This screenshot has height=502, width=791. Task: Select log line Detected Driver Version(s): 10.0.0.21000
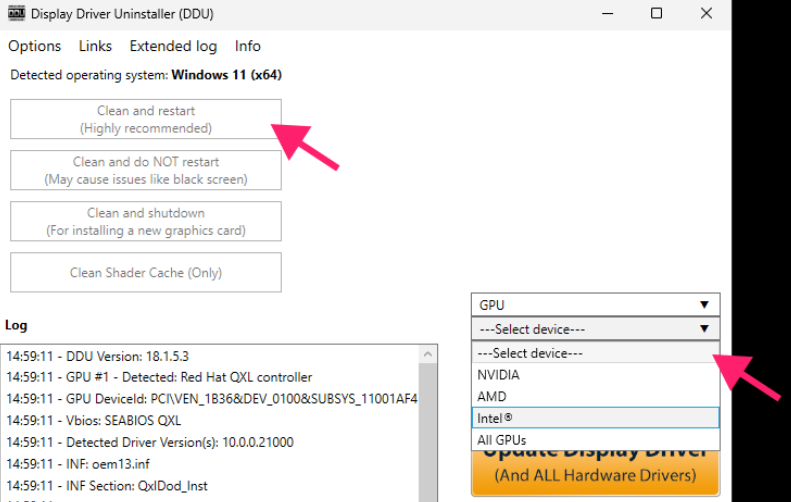click(x=150, y=442)
